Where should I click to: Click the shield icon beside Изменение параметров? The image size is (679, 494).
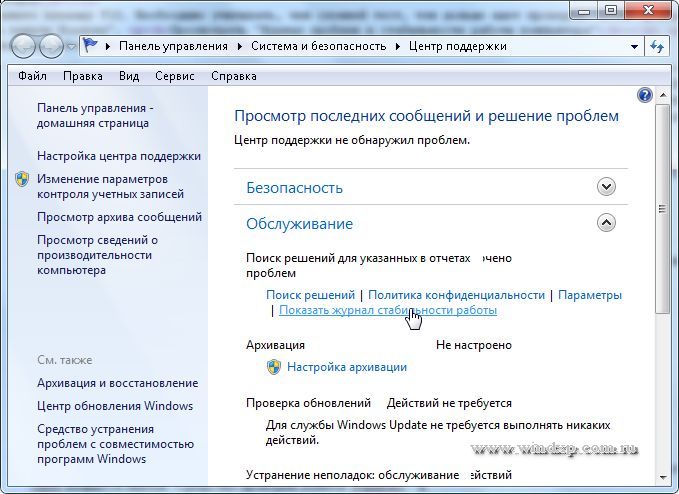click(x=22, y=179)
